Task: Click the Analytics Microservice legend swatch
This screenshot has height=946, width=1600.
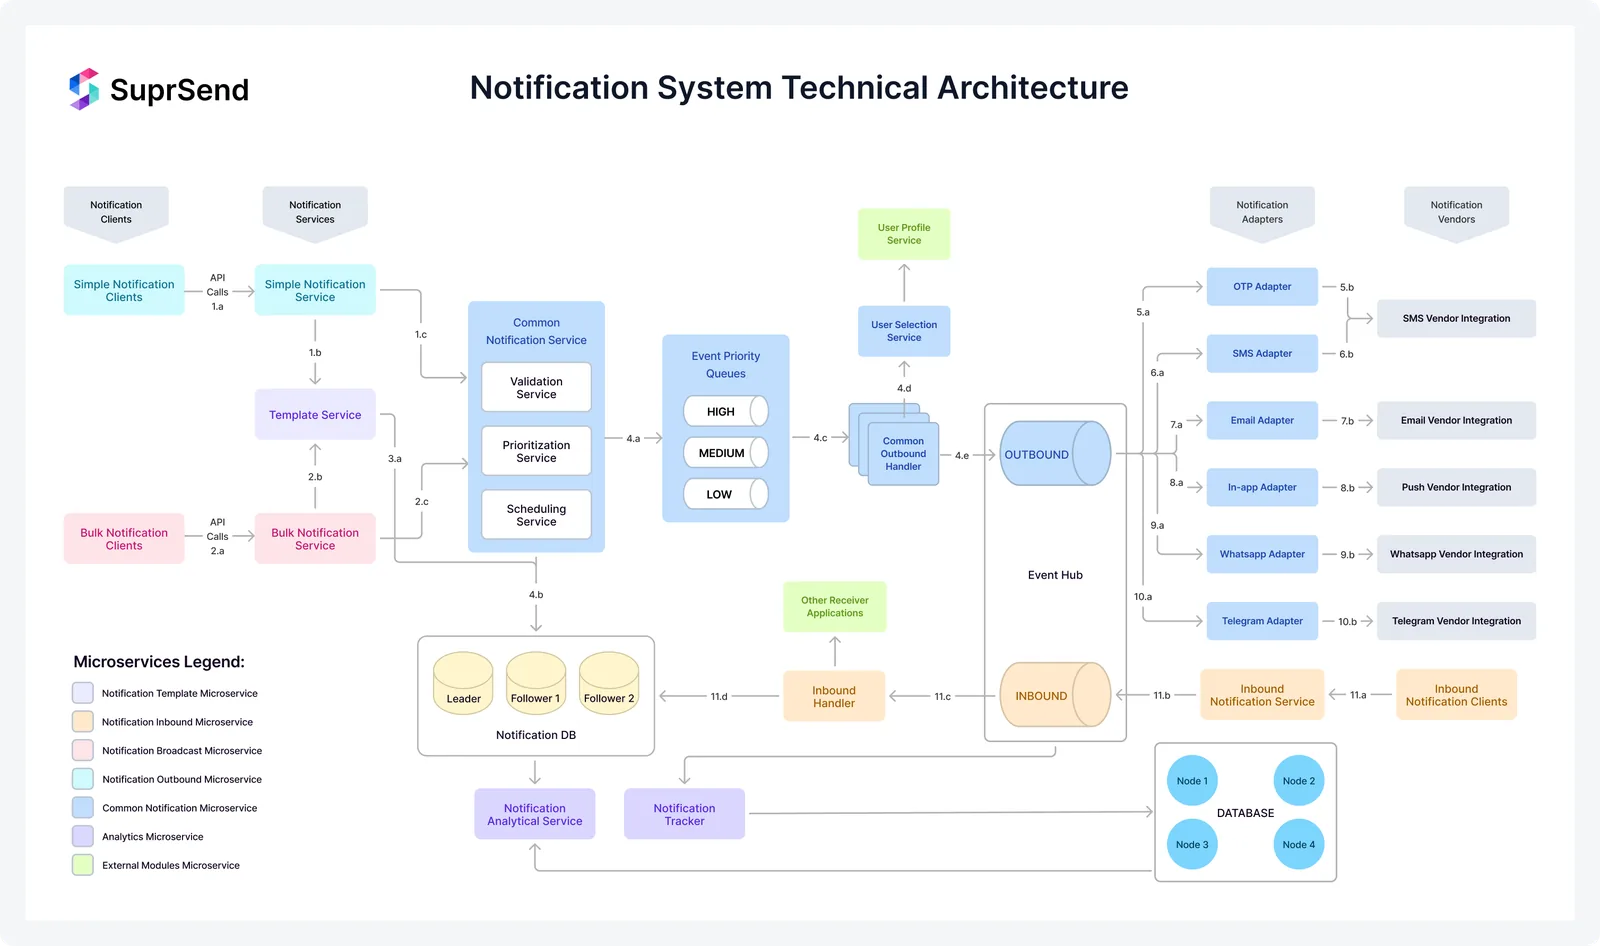Action: click(x=83, y=836)
